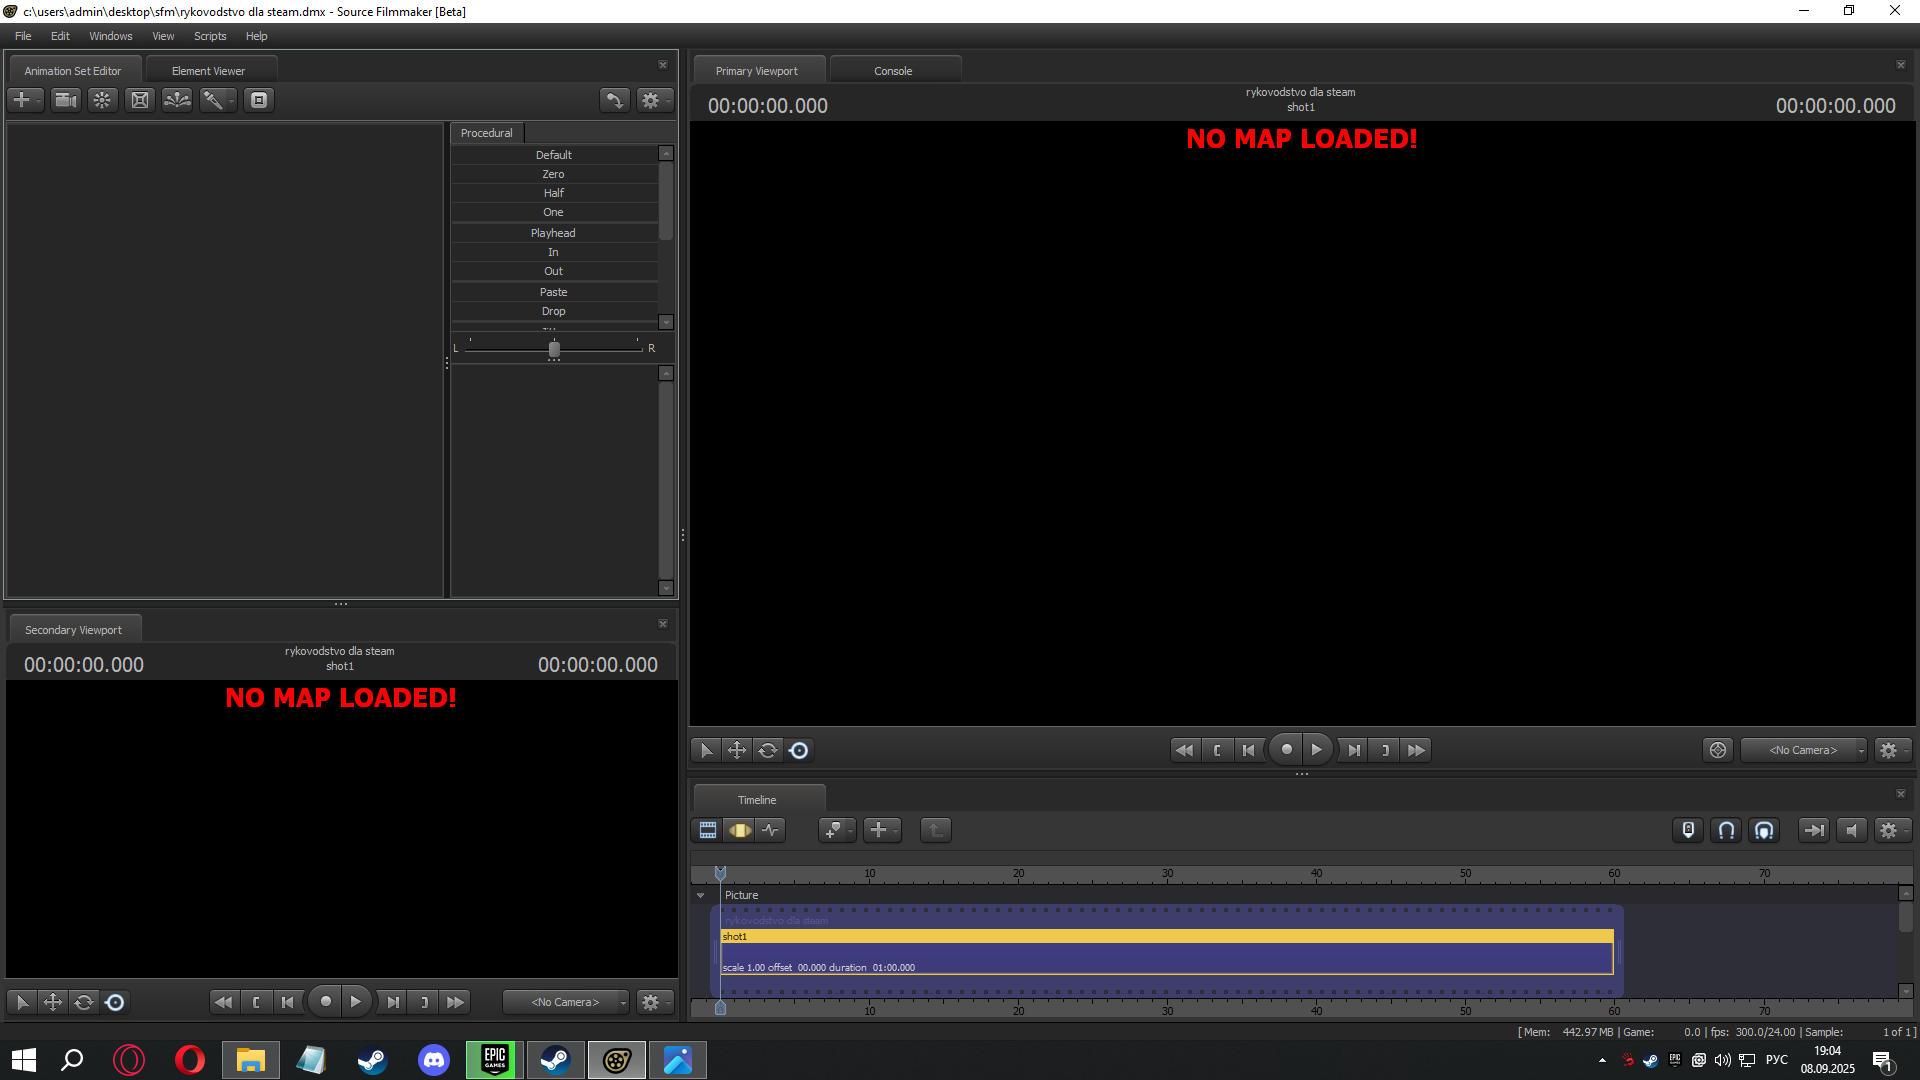Switch to the Element Viewer tab

(208, 71)
